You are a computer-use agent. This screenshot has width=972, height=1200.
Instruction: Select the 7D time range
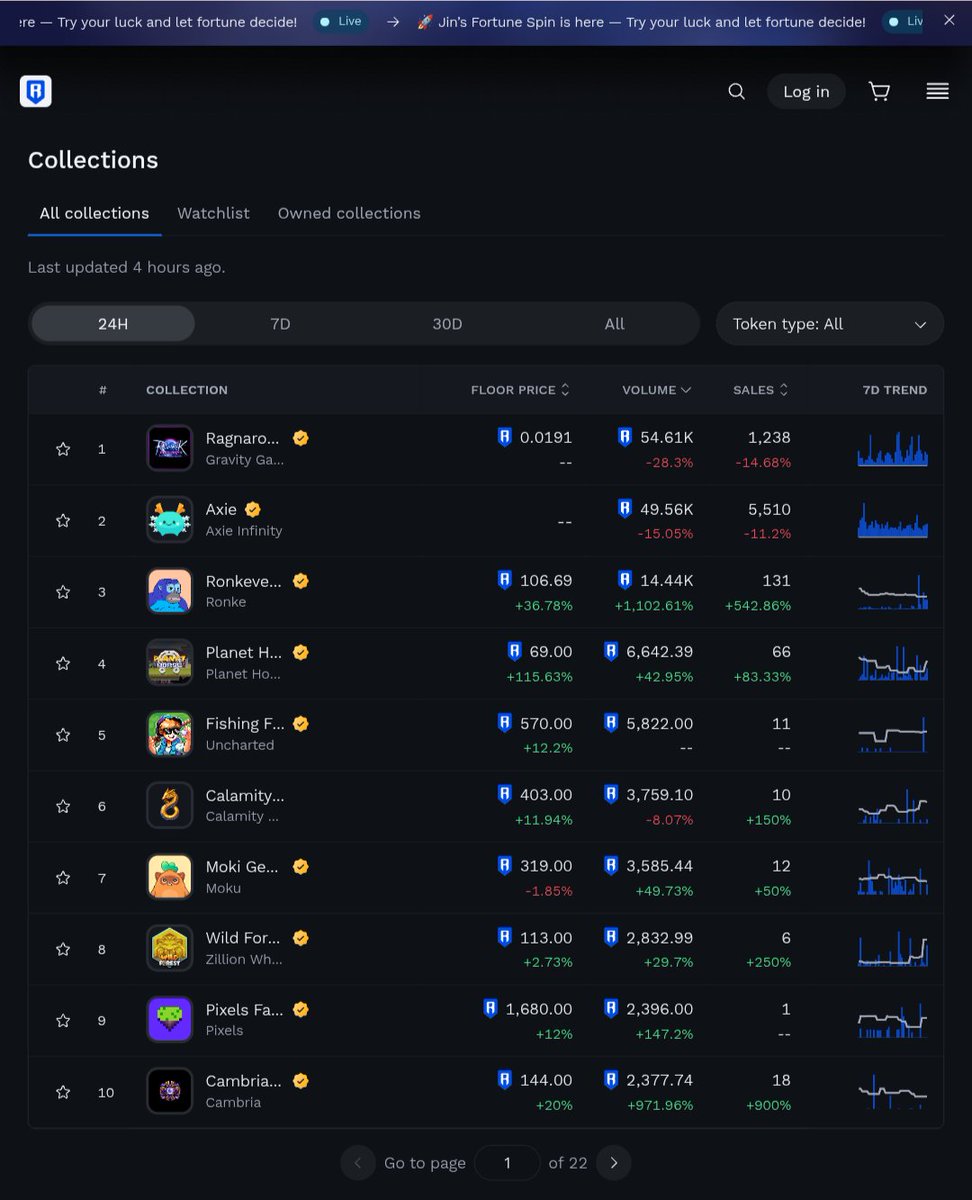pyautogui.click(x=280, y=324)
